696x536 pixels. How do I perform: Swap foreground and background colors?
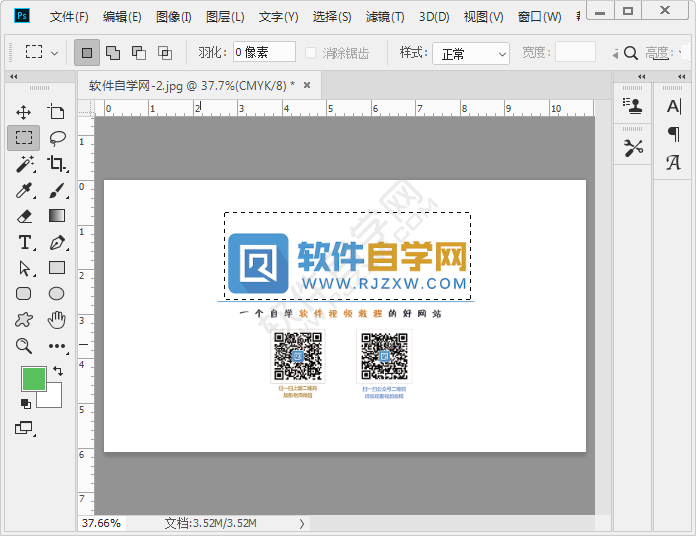58,370
